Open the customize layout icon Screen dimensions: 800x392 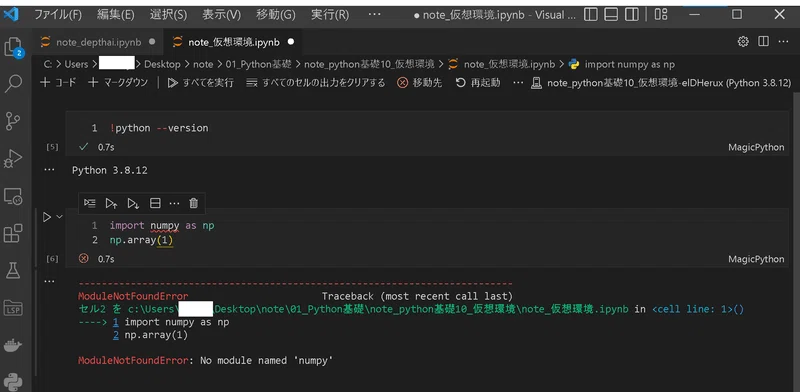click(x=661, y=14)
